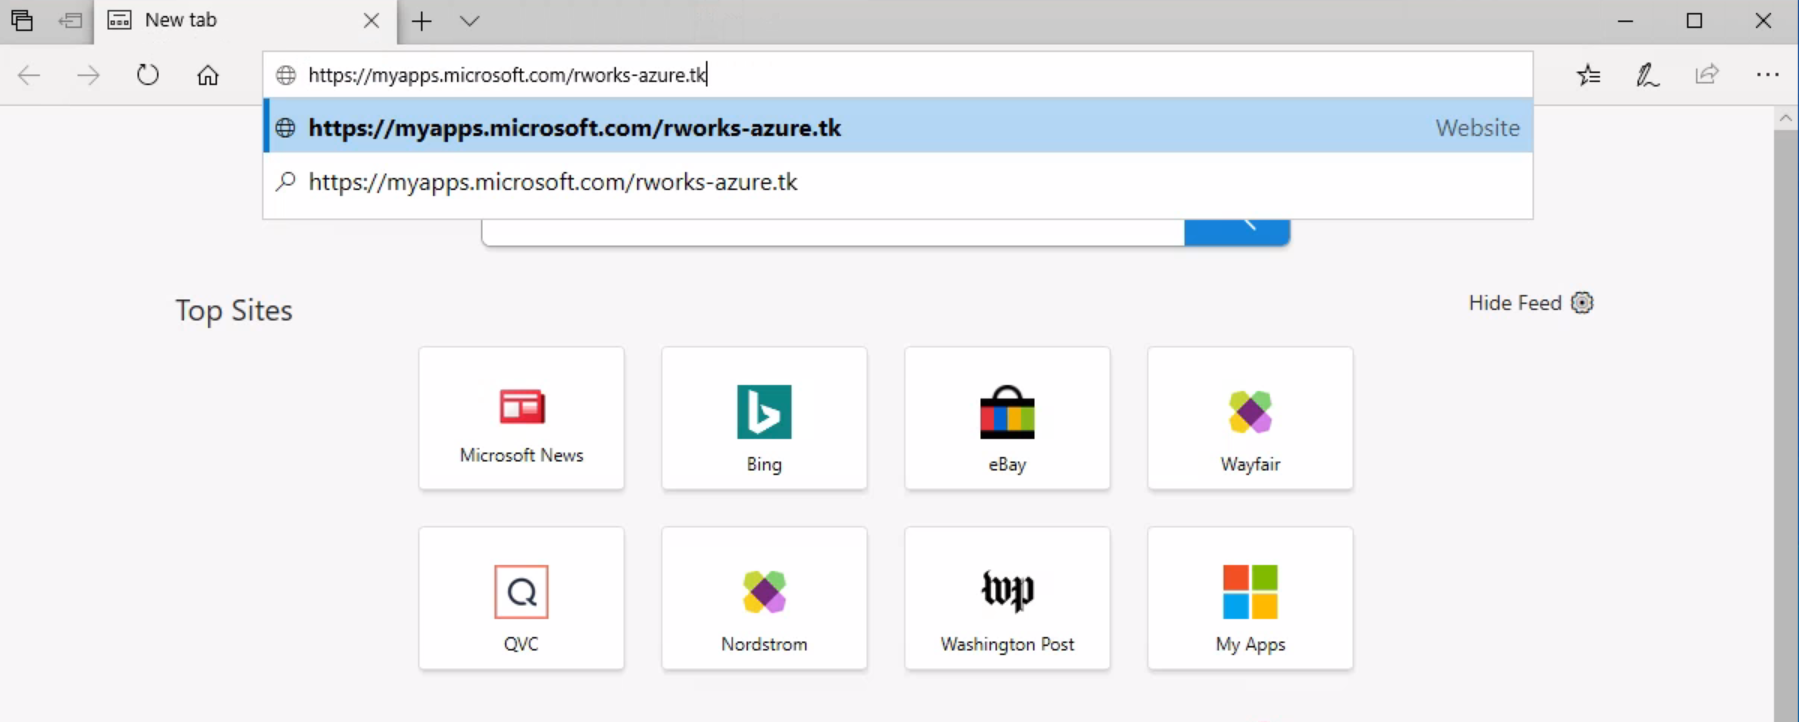The image size is (1799, 722).
Task: Open feed settings gear icon
Action: pyautogui.click(x=1582, y=303)
